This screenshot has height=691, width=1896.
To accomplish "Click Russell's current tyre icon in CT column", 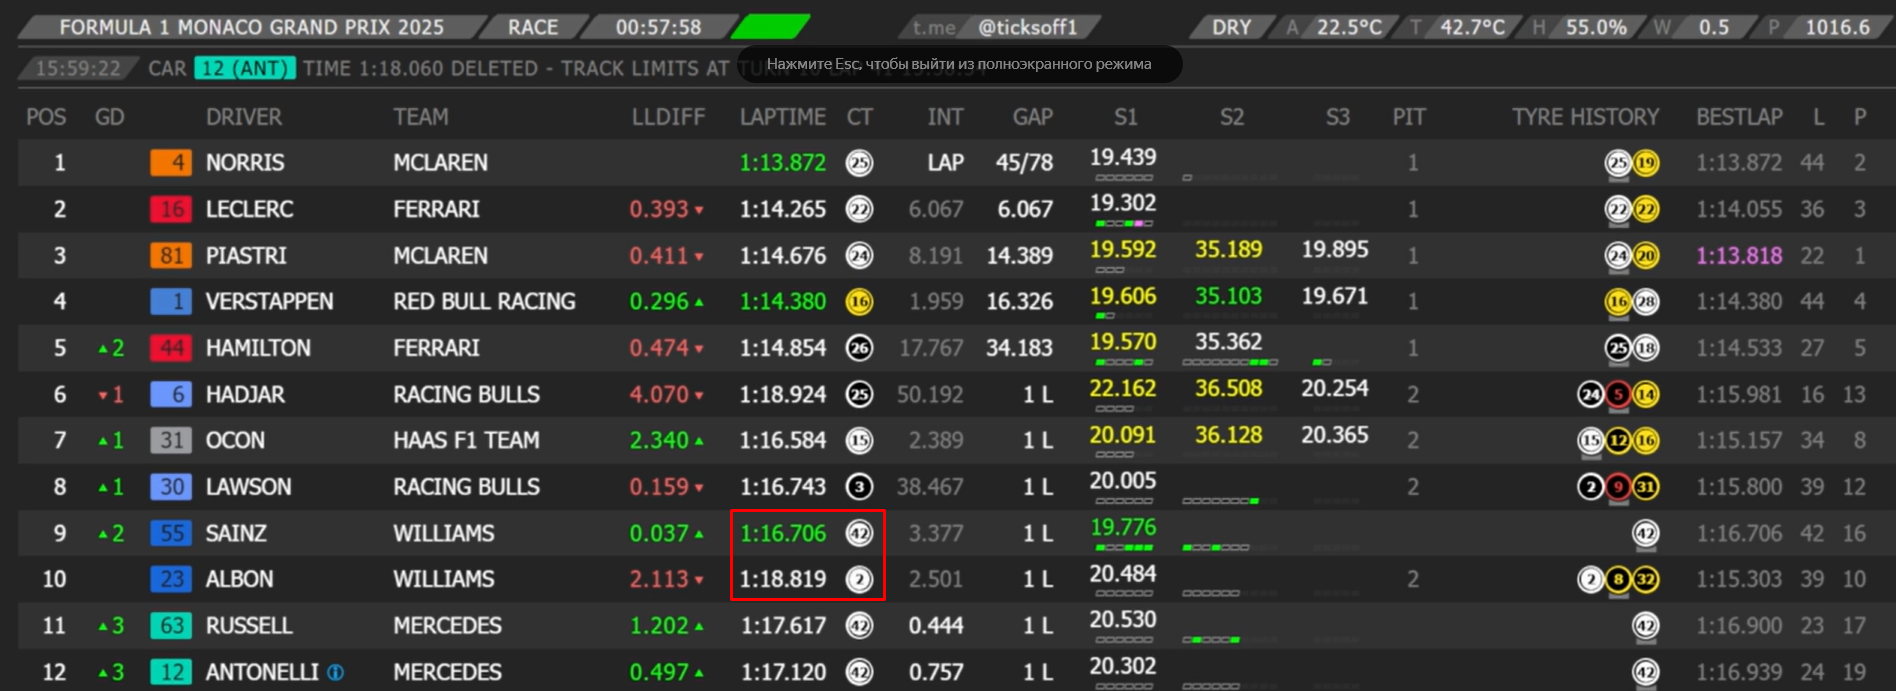I will tap(859, 626).
